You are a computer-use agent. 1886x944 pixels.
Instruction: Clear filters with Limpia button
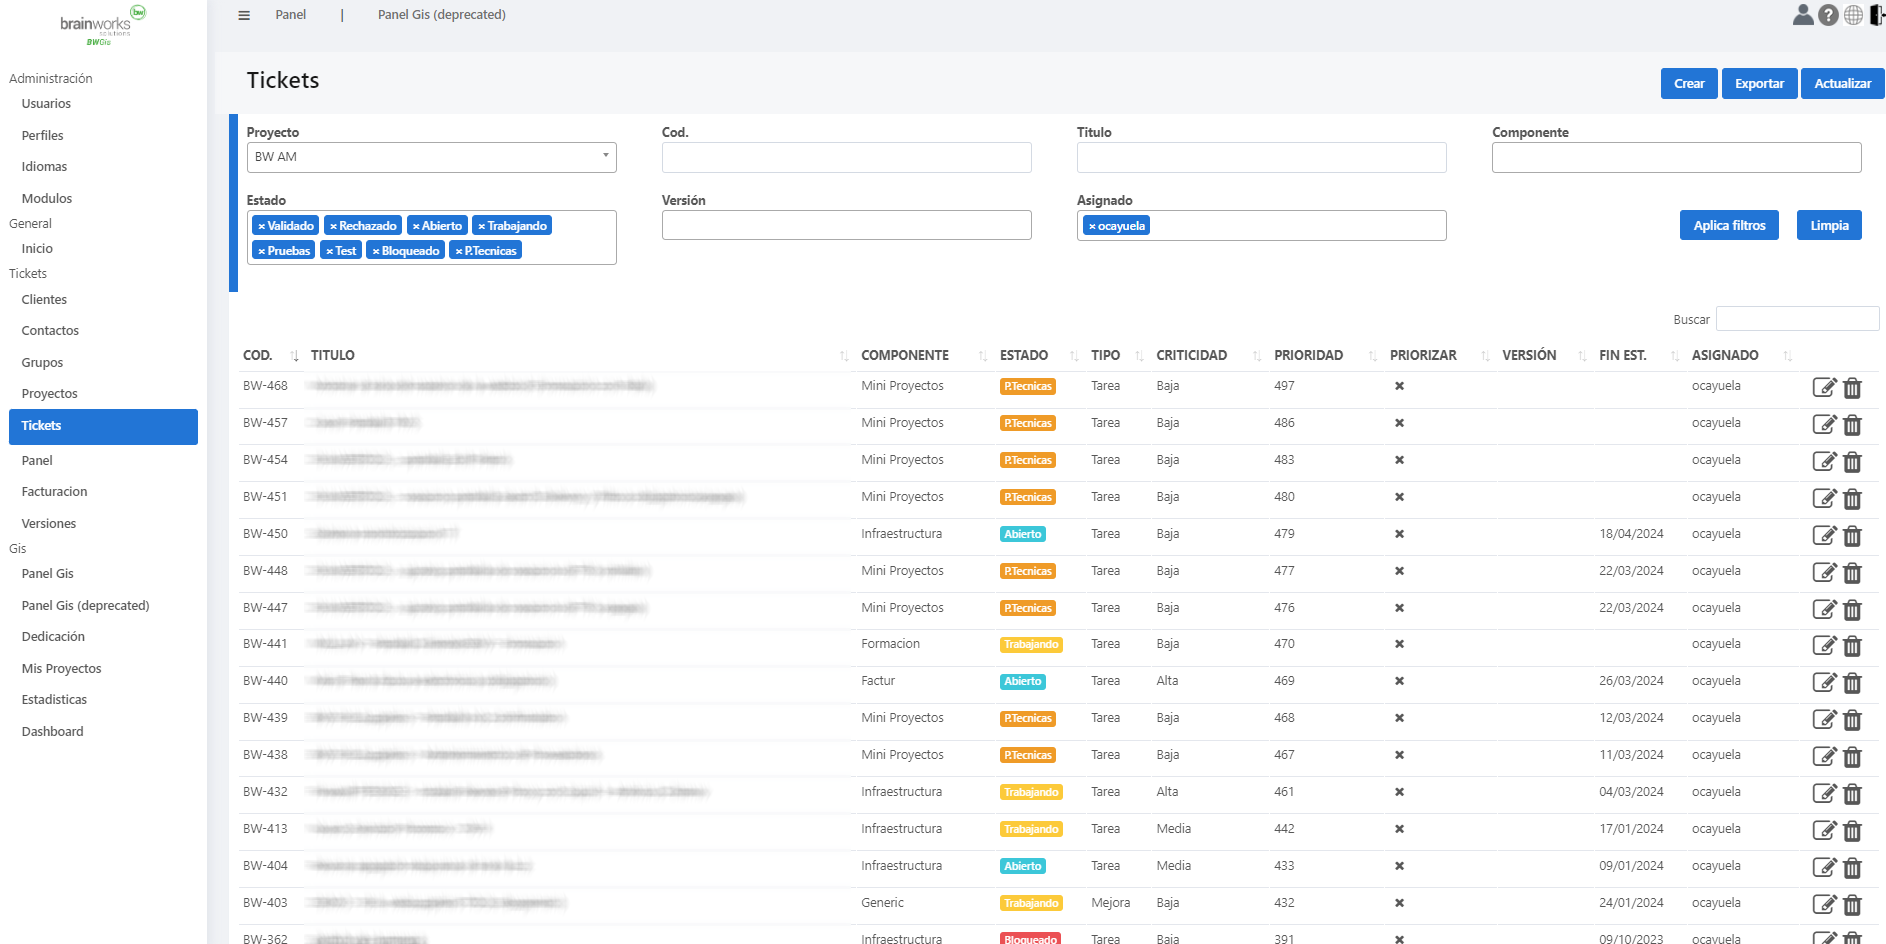pos(1829,226)
